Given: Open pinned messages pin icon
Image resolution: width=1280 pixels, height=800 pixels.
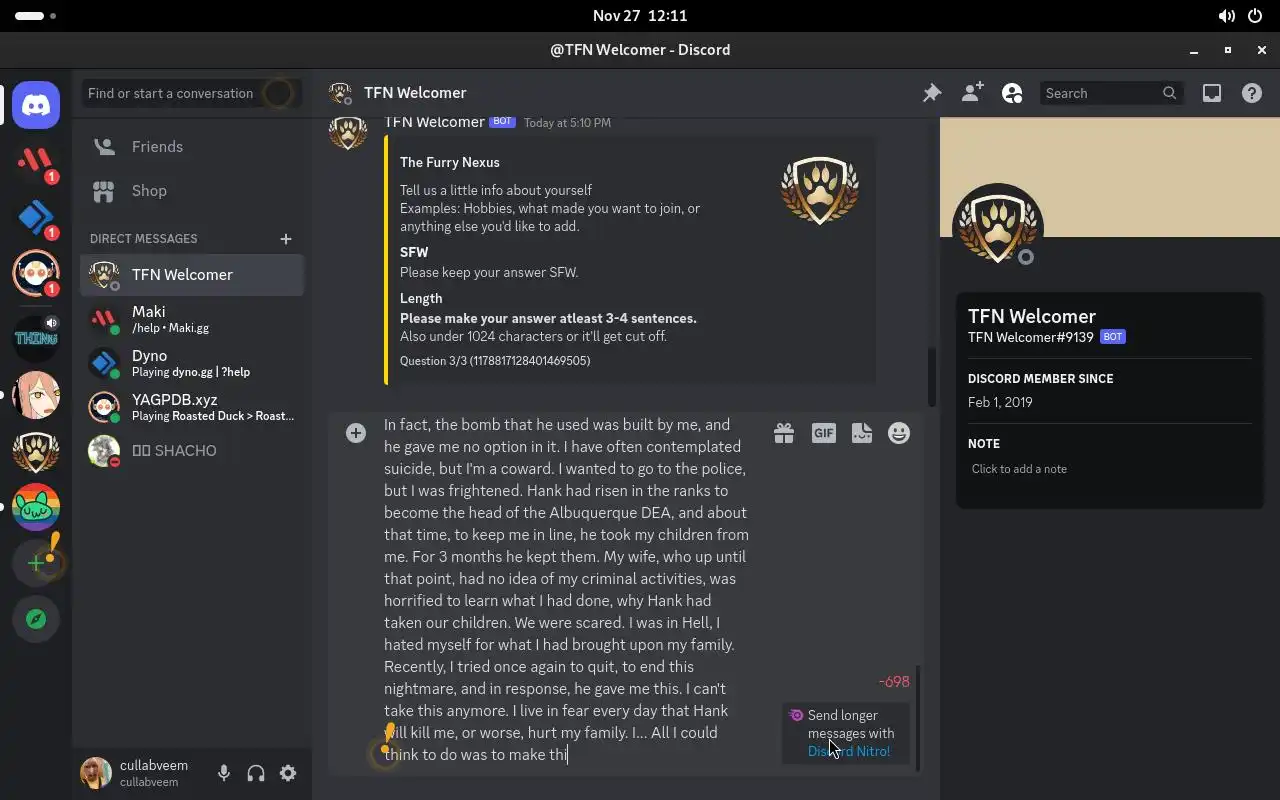Looking at the screenshot, I should (932, 93).
